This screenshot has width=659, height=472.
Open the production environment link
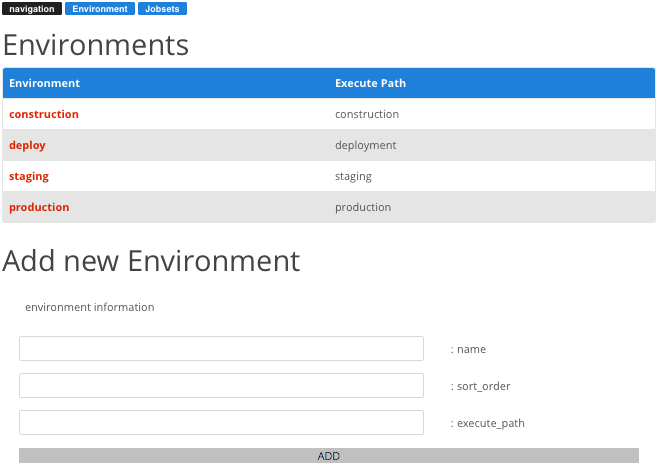point(39,207)
